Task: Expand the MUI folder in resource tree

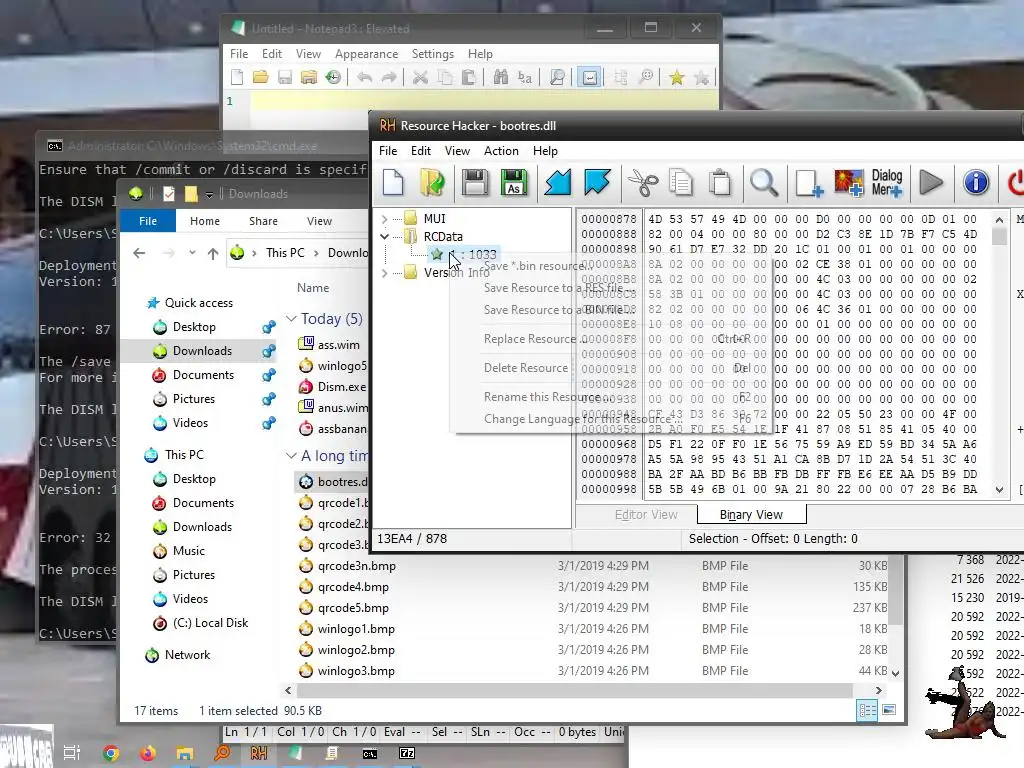Action: (x=385, y=219)
